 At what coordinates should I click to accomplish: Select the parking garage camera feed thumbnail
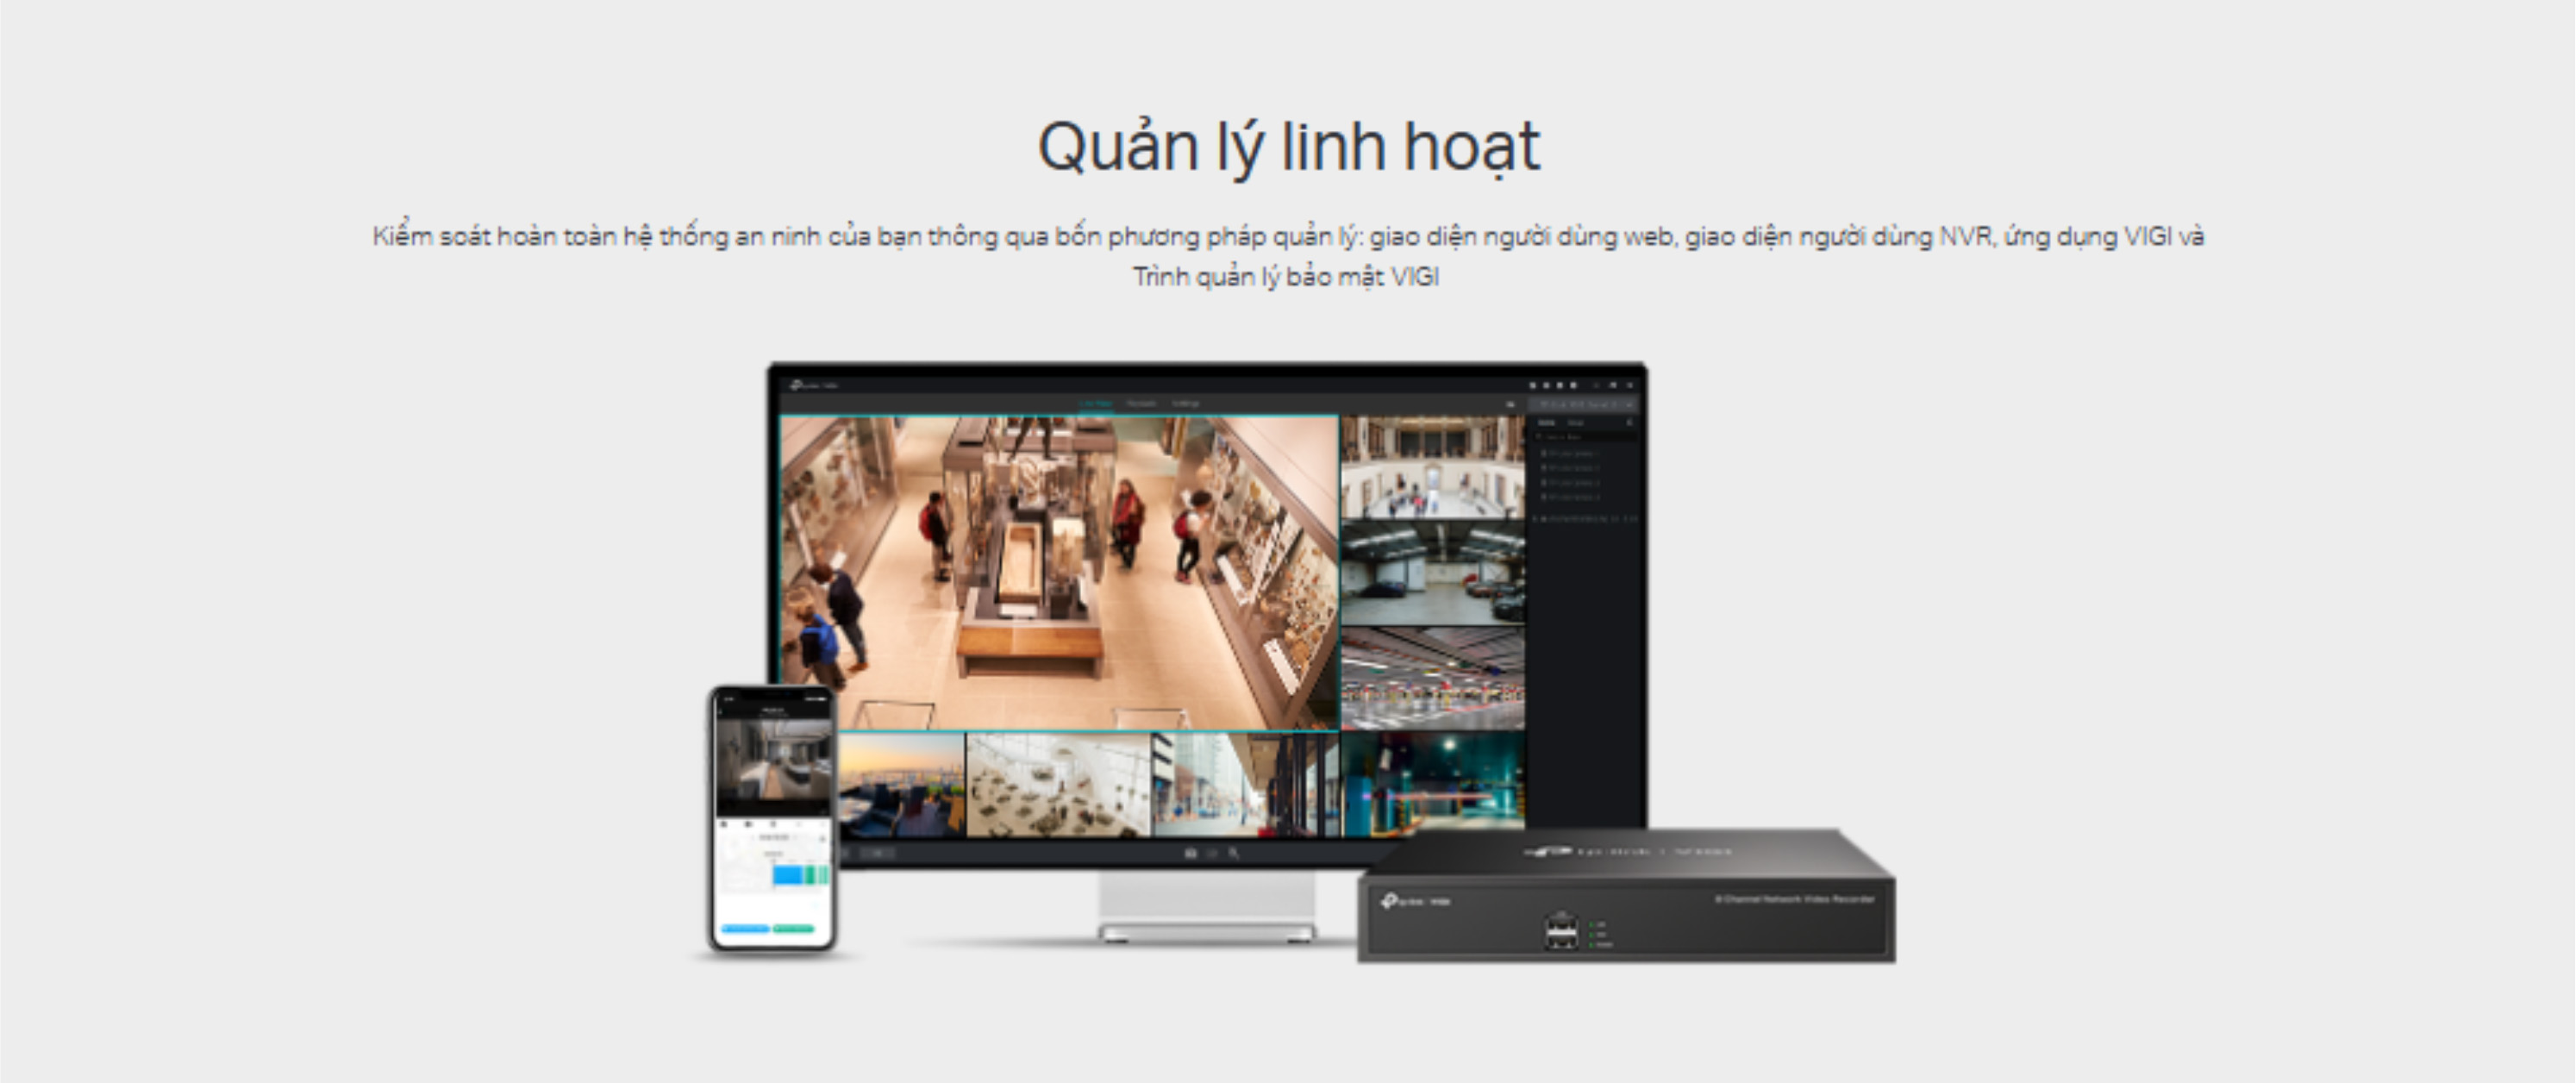pyautogui.click(x=1432, y=573)
